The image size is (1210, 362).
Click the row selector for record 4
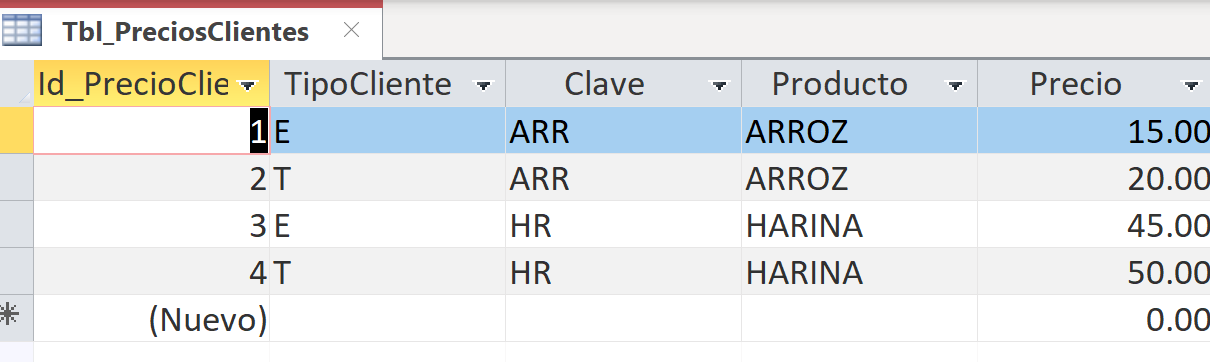[x=16, y=272]
